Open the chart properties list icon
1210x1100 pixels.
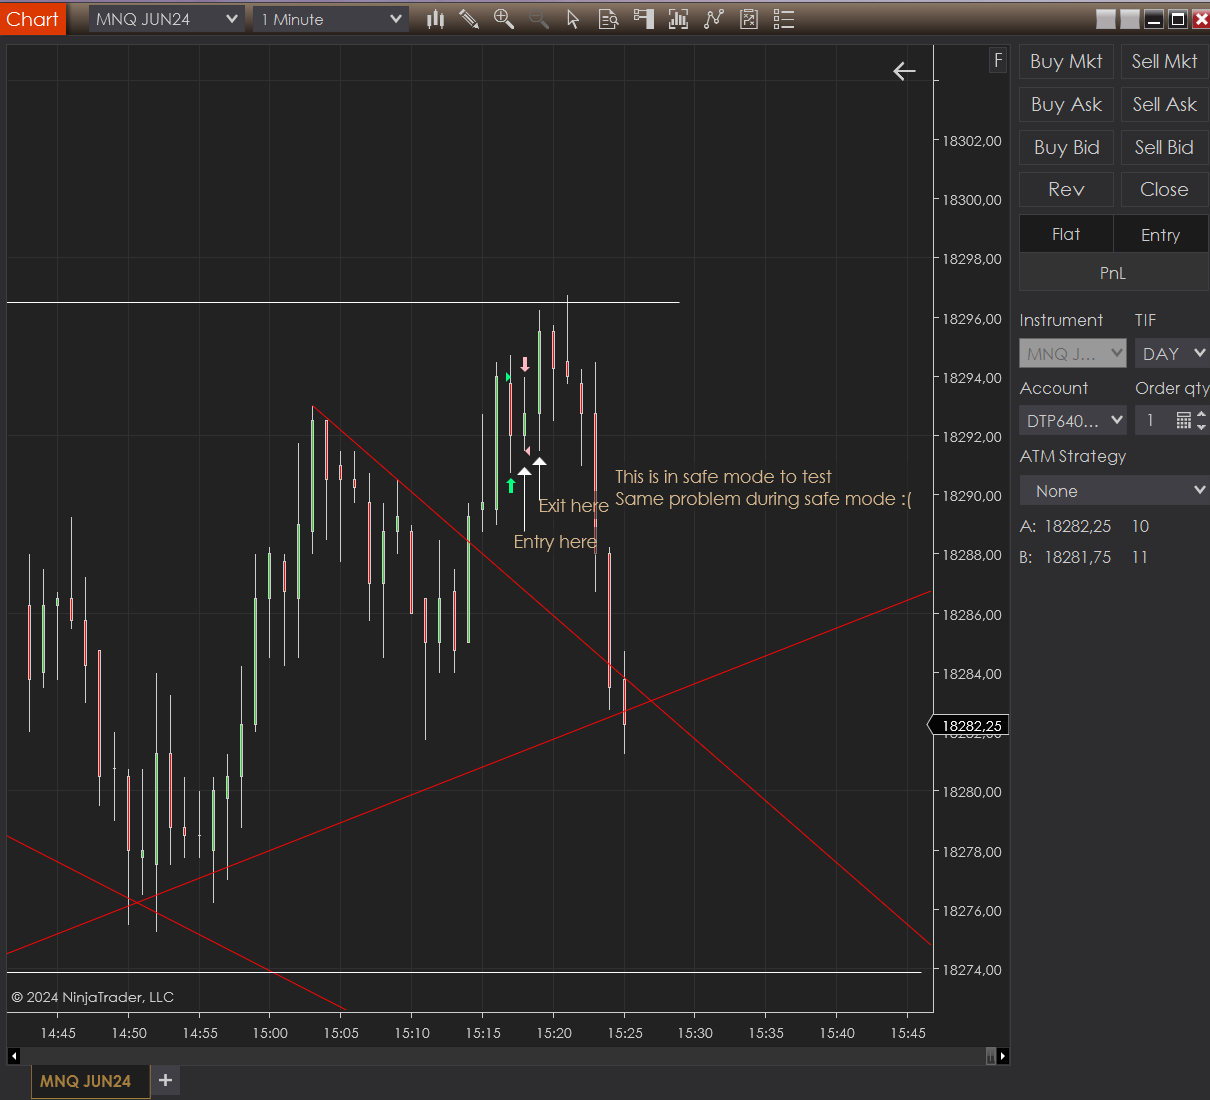[784, 19]
